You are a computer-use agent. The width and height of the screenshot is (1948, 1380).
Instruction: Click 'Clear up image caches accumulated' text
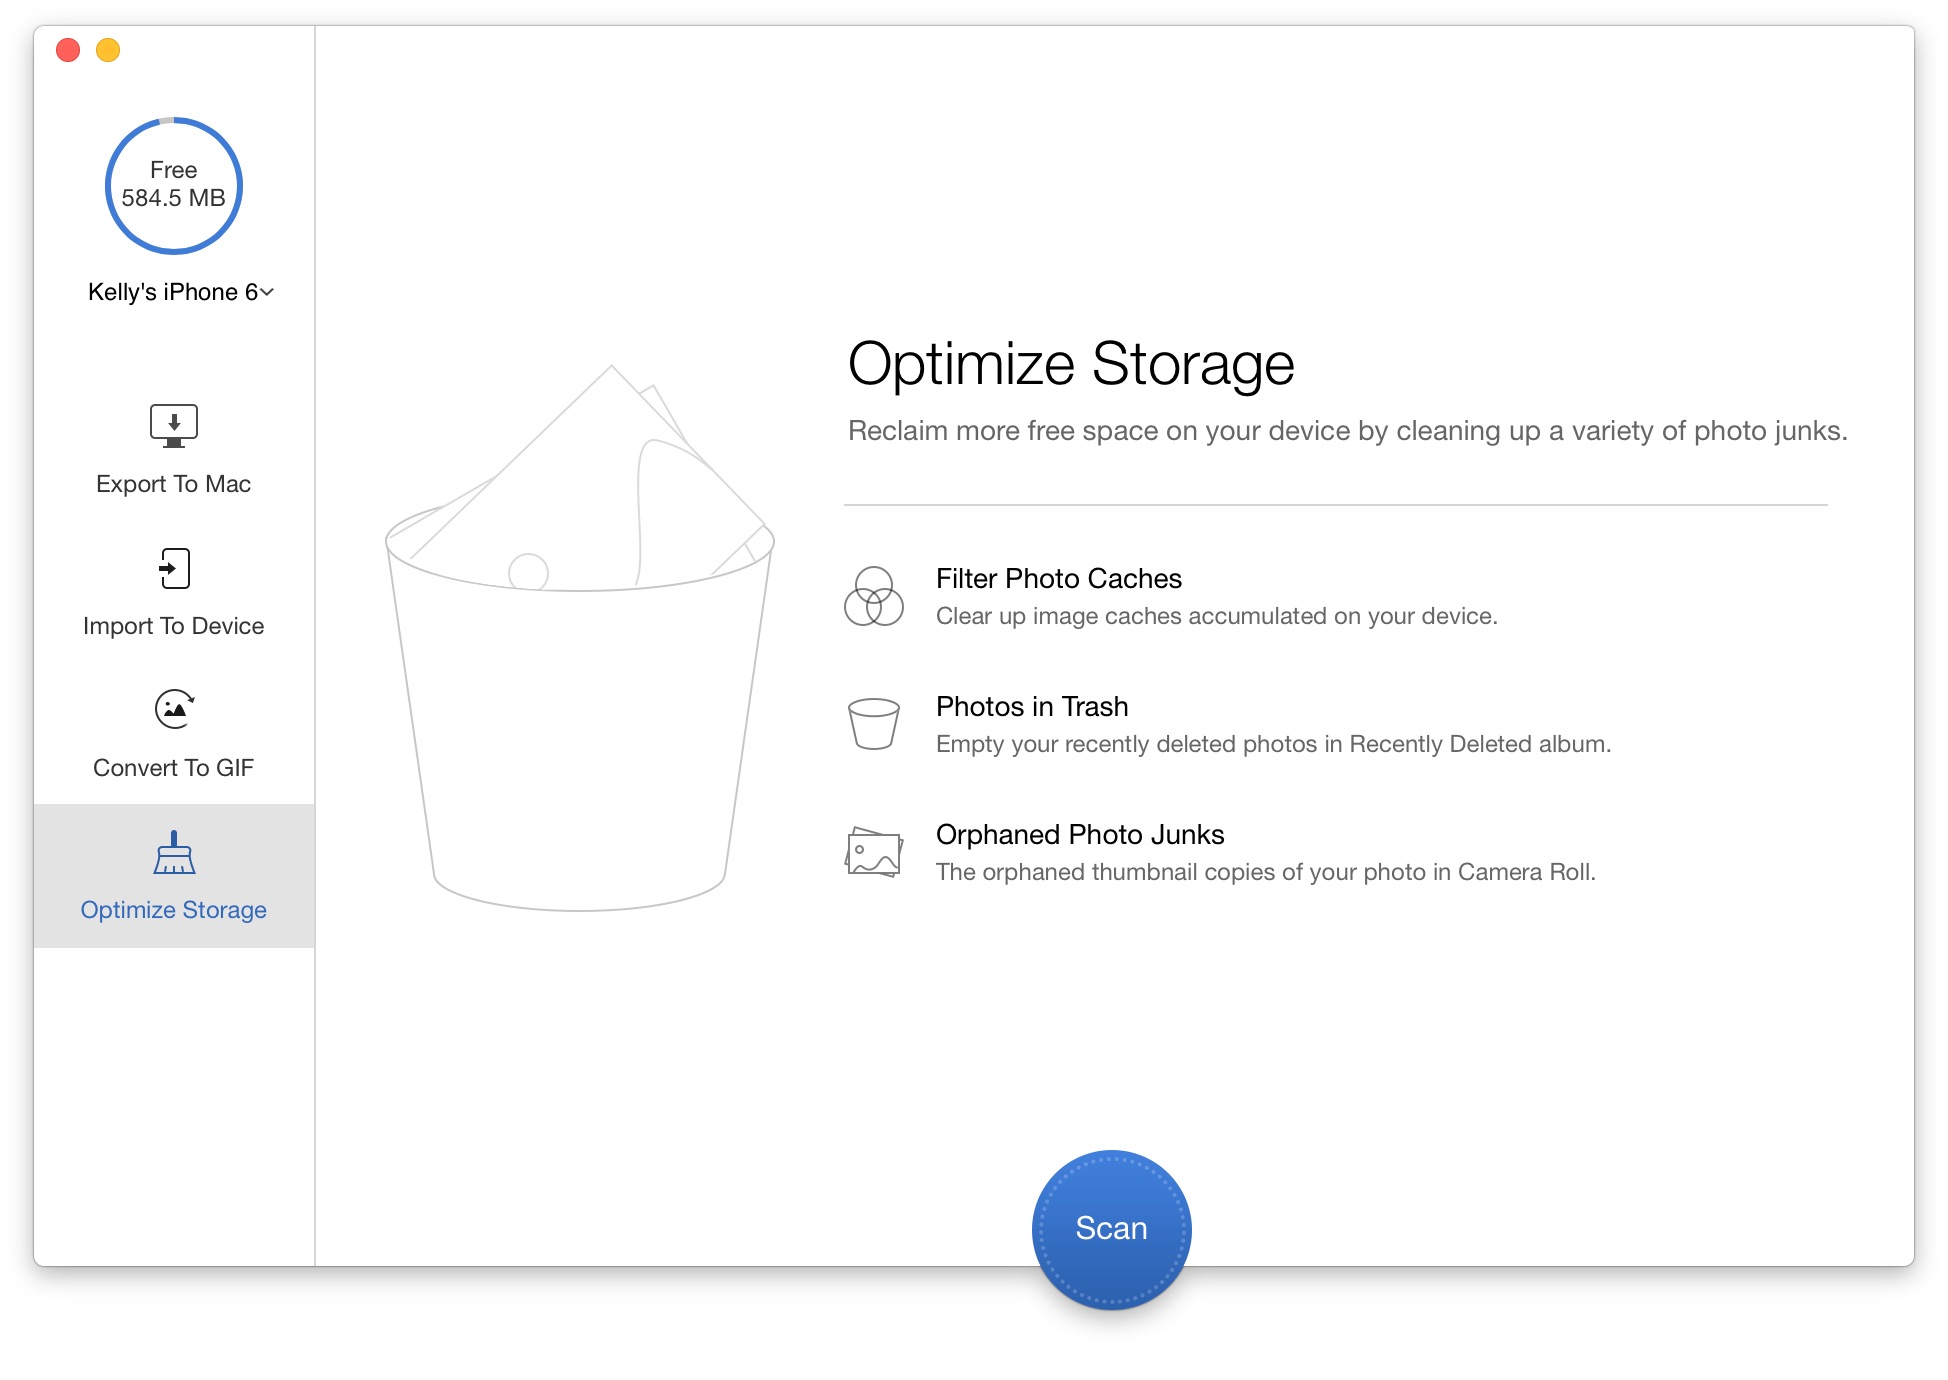(x=1217, y=616)
